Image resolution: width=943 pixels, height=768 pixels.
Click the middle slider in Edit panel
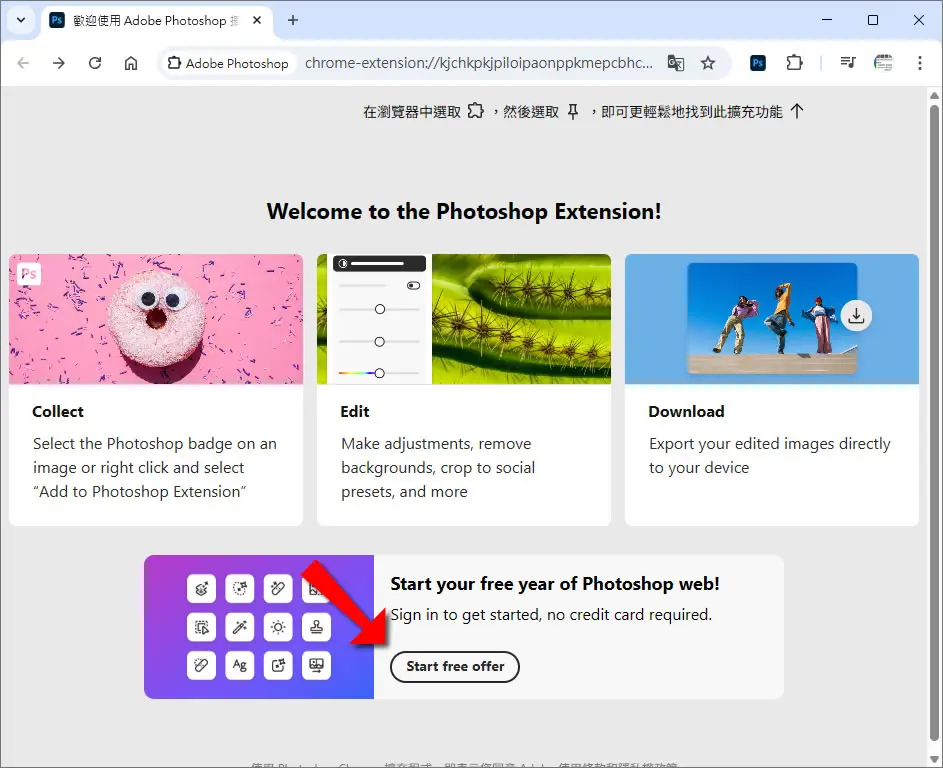[x=379, y=342]
